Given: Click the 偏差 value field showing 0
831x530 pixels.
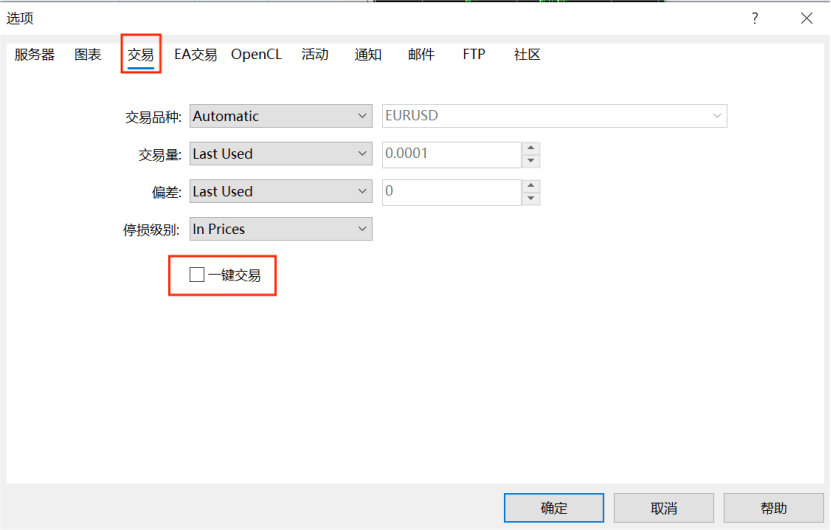Looking at the screenshot, I should tap(452, 192).
